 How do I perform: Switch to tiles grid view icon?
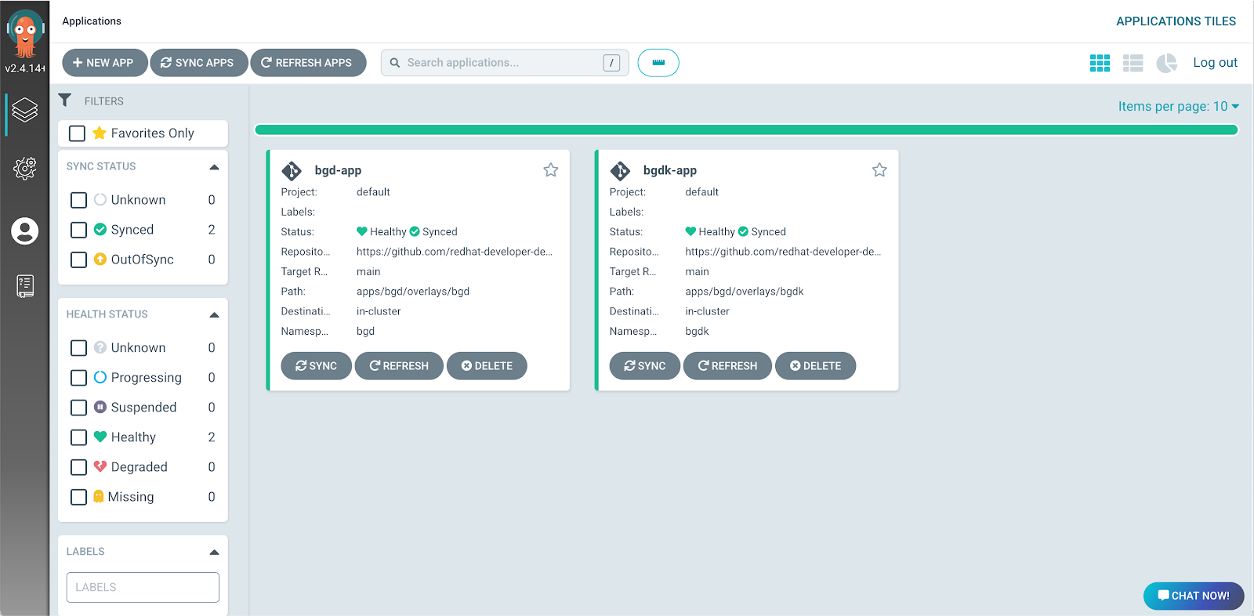1100,63
